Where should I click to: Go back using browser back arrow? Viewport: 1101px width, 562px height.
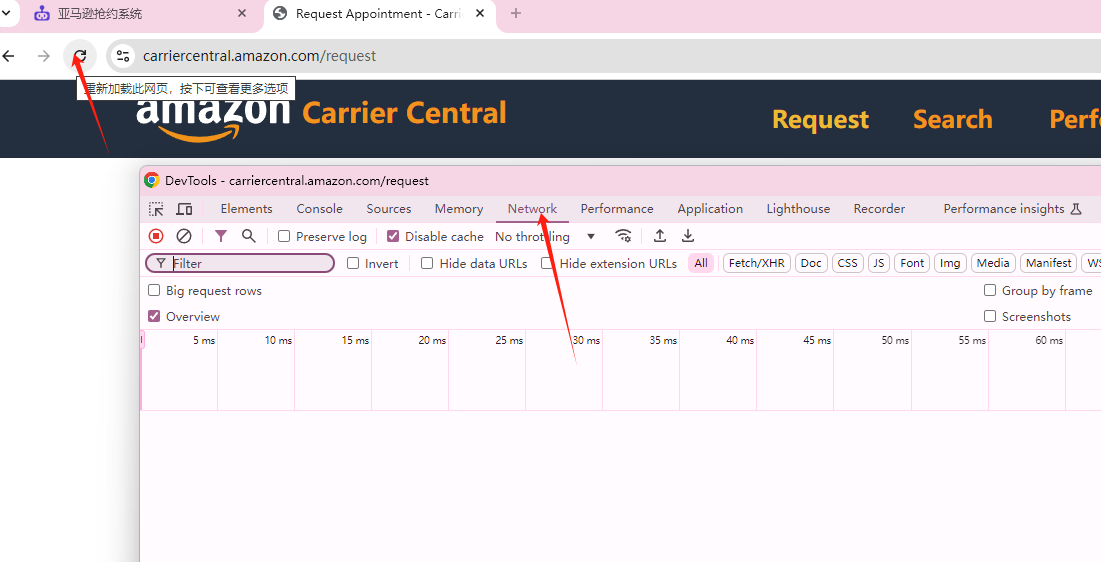(9, 55)
